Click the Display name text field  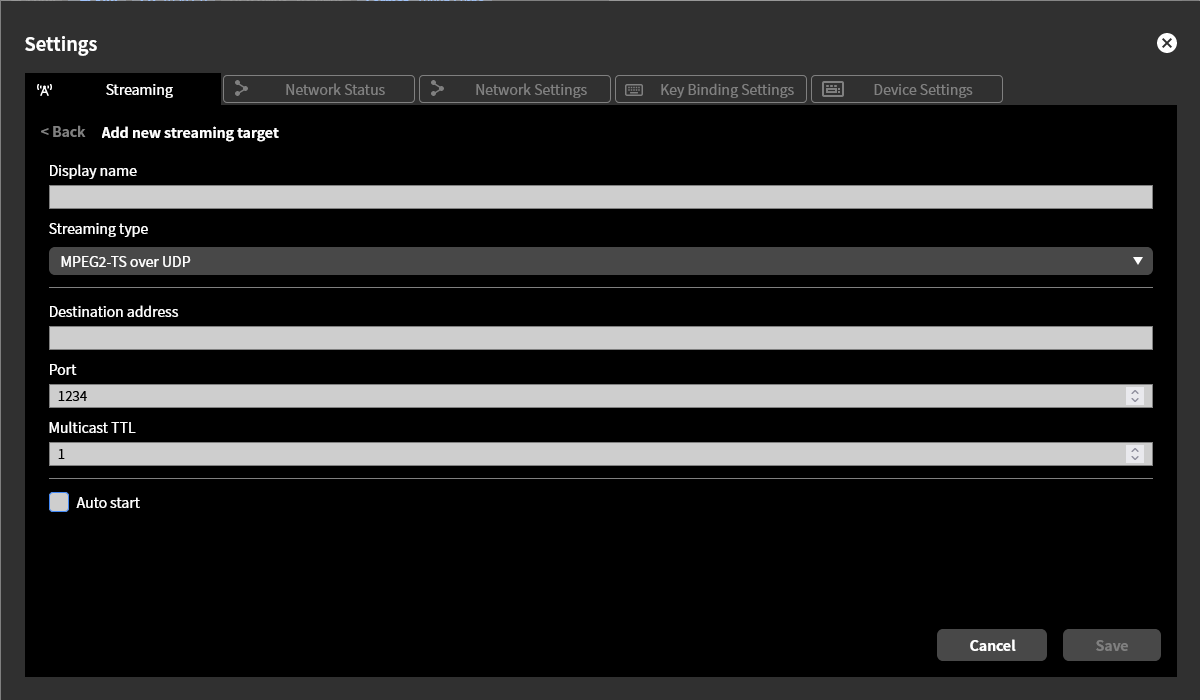tap(600, 197)
